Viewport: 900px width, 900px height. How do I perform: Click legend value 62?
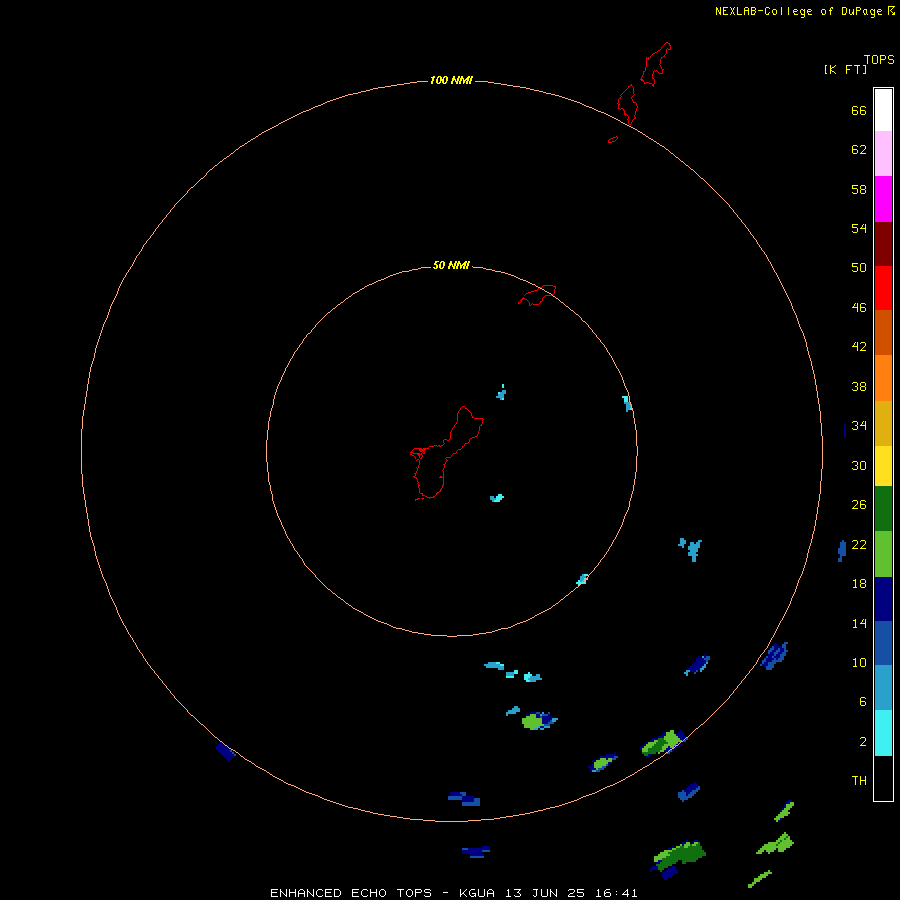tap(859, 149)
